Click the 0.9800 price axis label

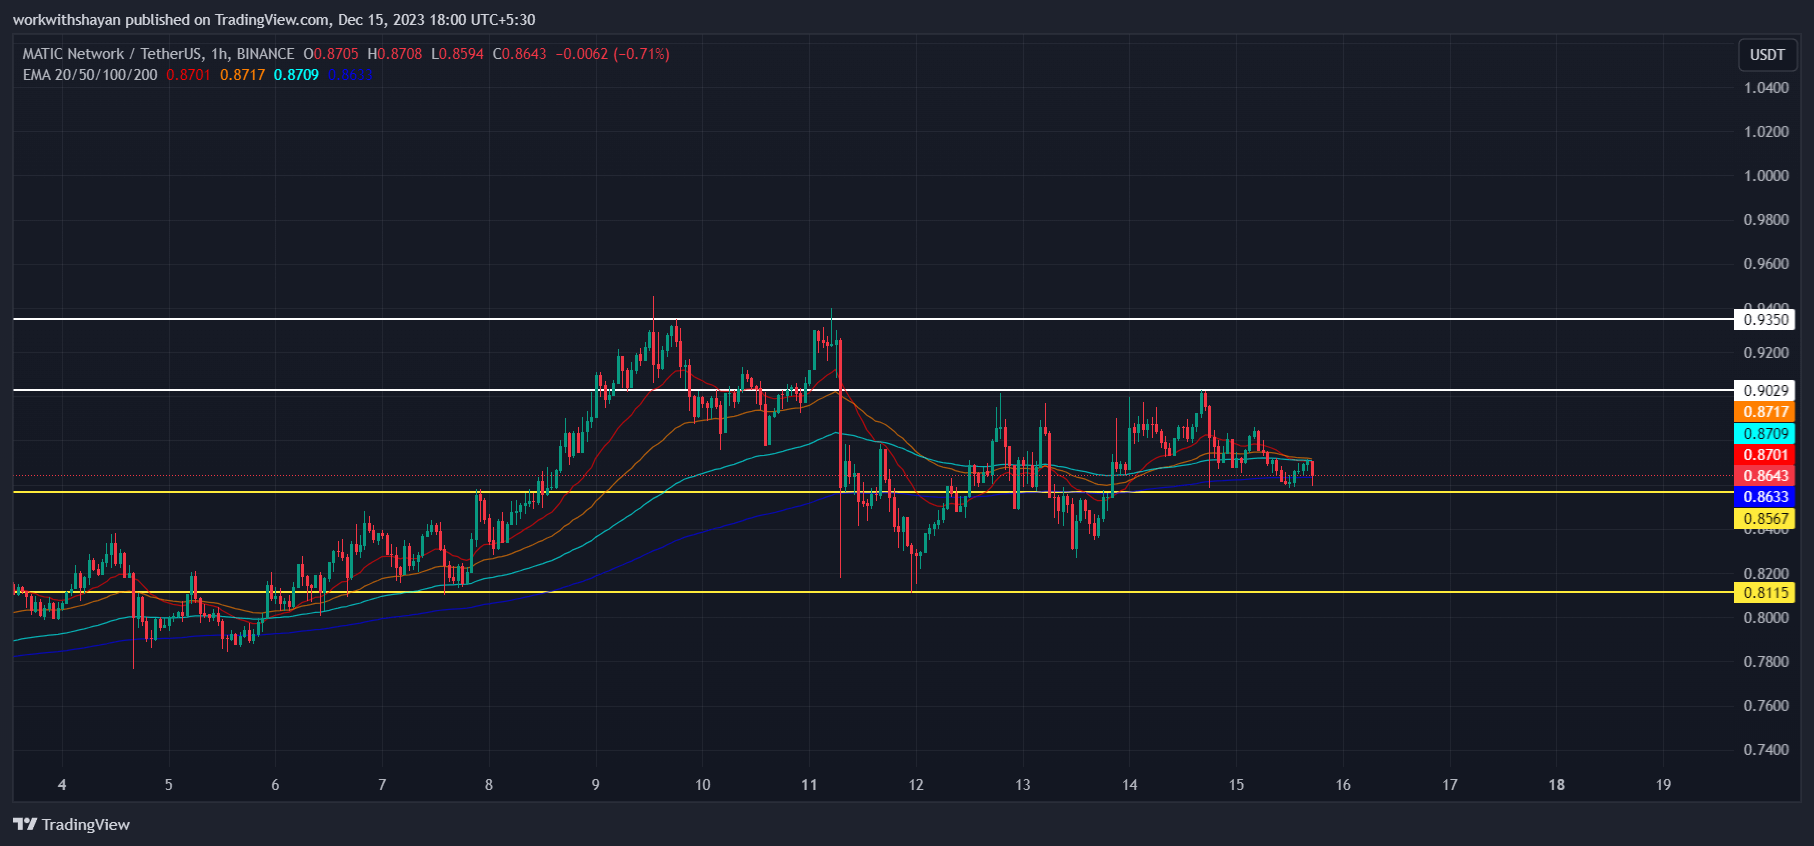[x=1766, y=220]
